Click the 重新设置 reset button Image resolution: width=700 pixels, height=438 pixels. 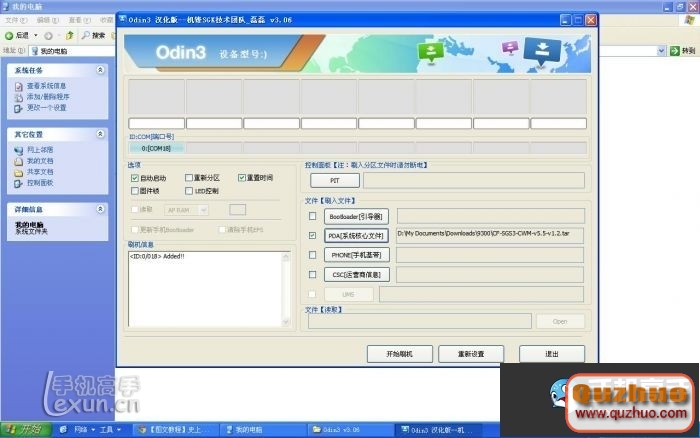[471, 354]
